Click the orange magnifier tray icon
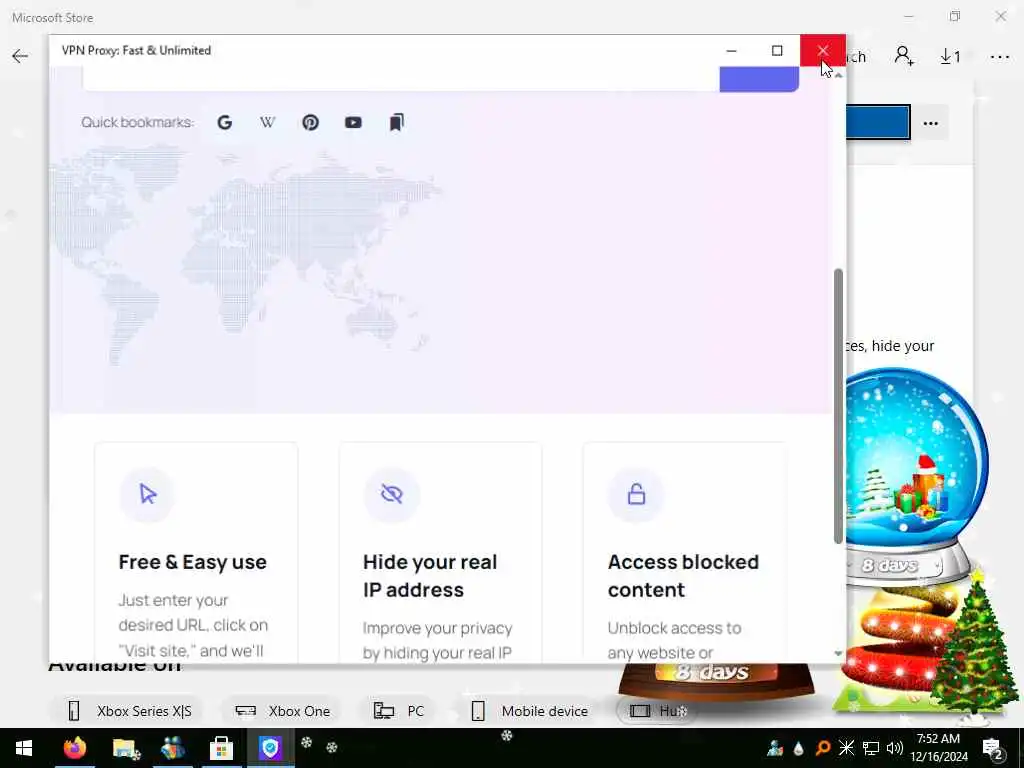 click(x=823, y=748)
